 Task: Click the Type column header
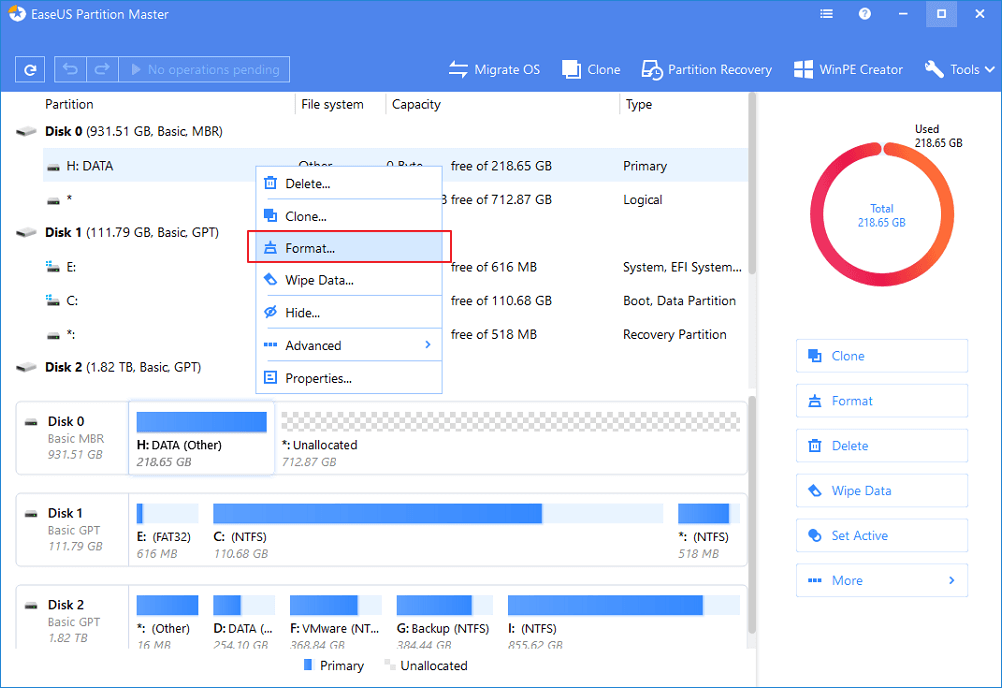(x=638, y=104)
